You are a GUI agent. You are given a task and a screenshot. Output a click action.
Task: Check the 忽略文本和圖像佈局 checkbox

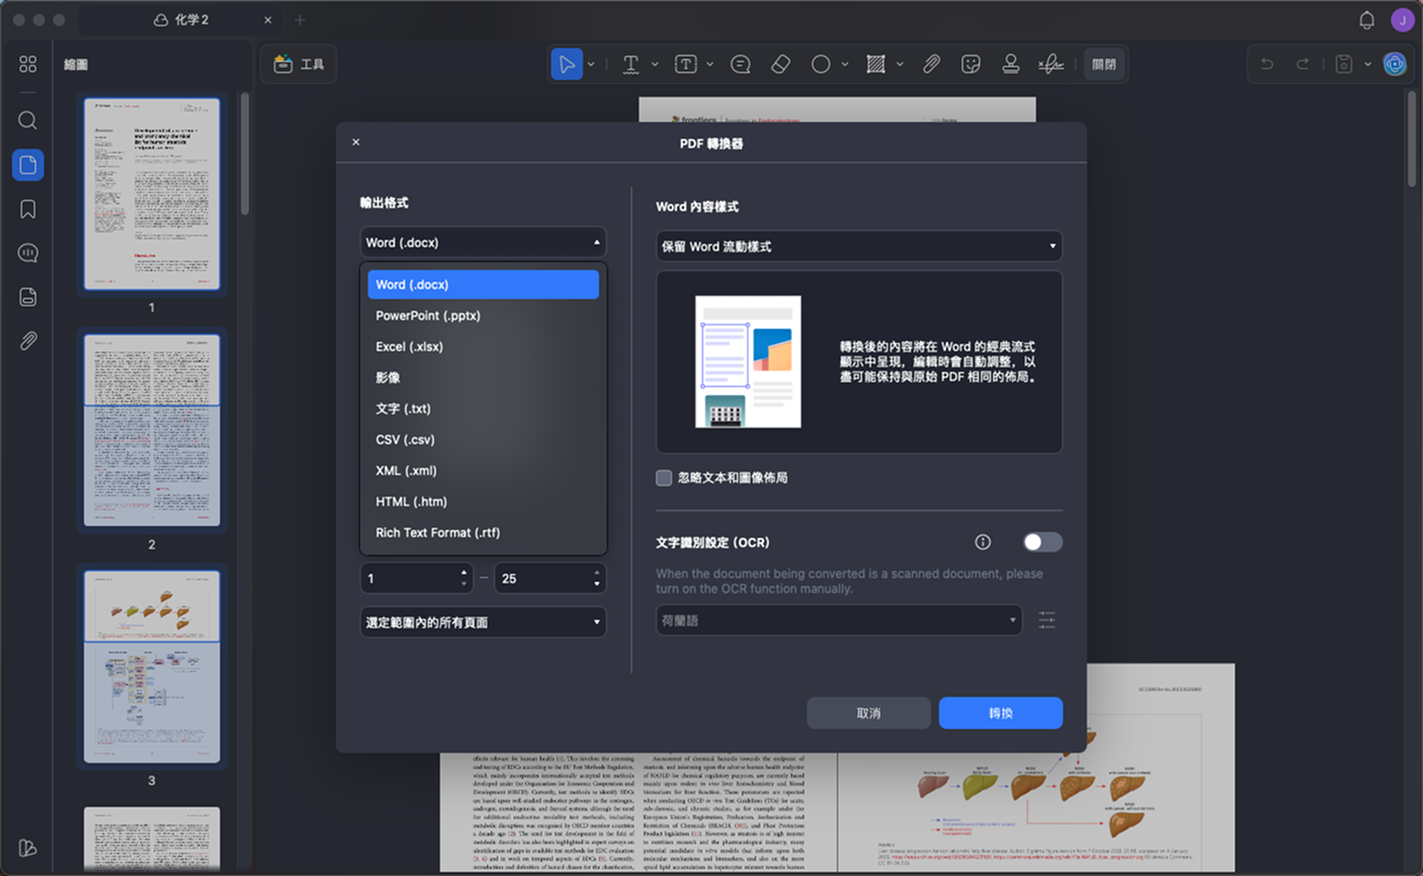click(664, 478)
